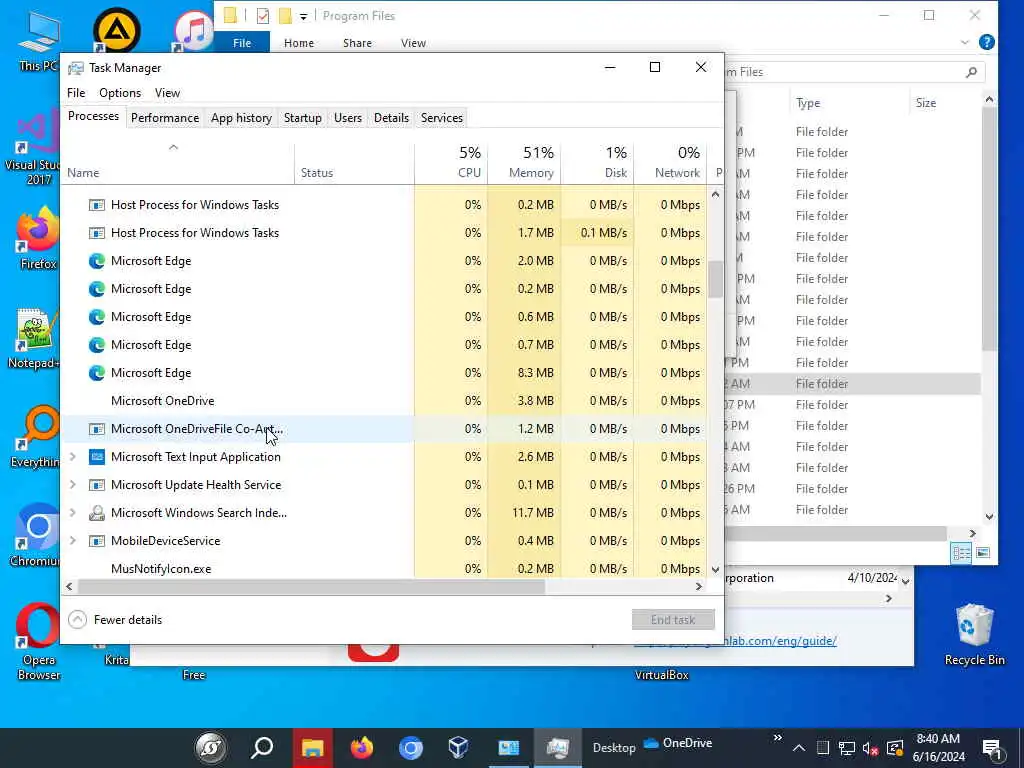Click Microsoft OneDriveFile Co-Auth process icon
Screen dimensions: 1024x768
[x=97, y=429]
